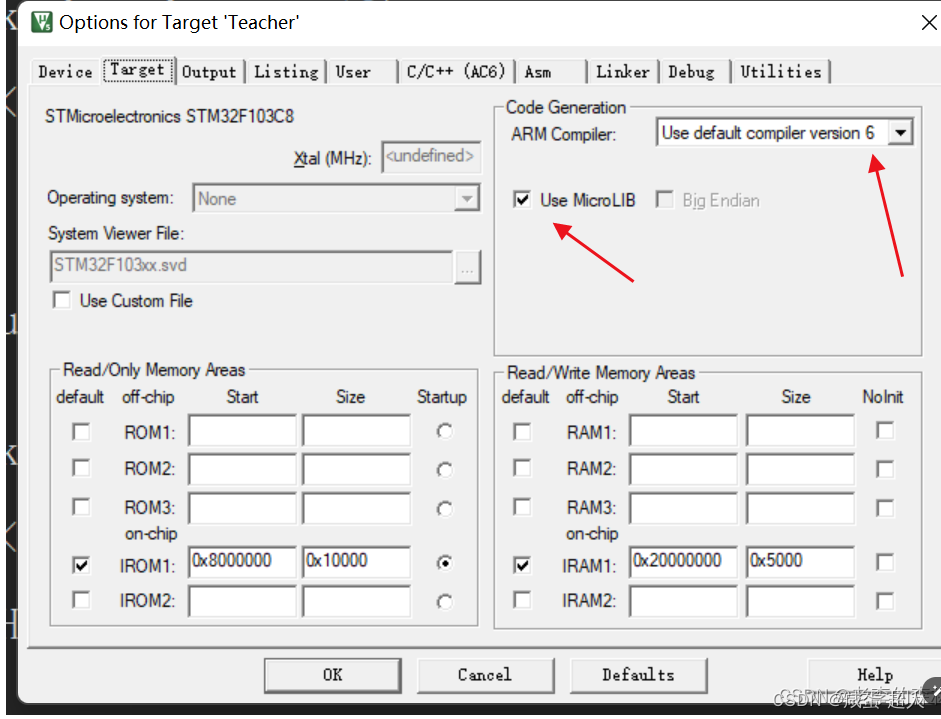941x719 pixels.
Task: Select the Target tab
Action: click(138, 70)
